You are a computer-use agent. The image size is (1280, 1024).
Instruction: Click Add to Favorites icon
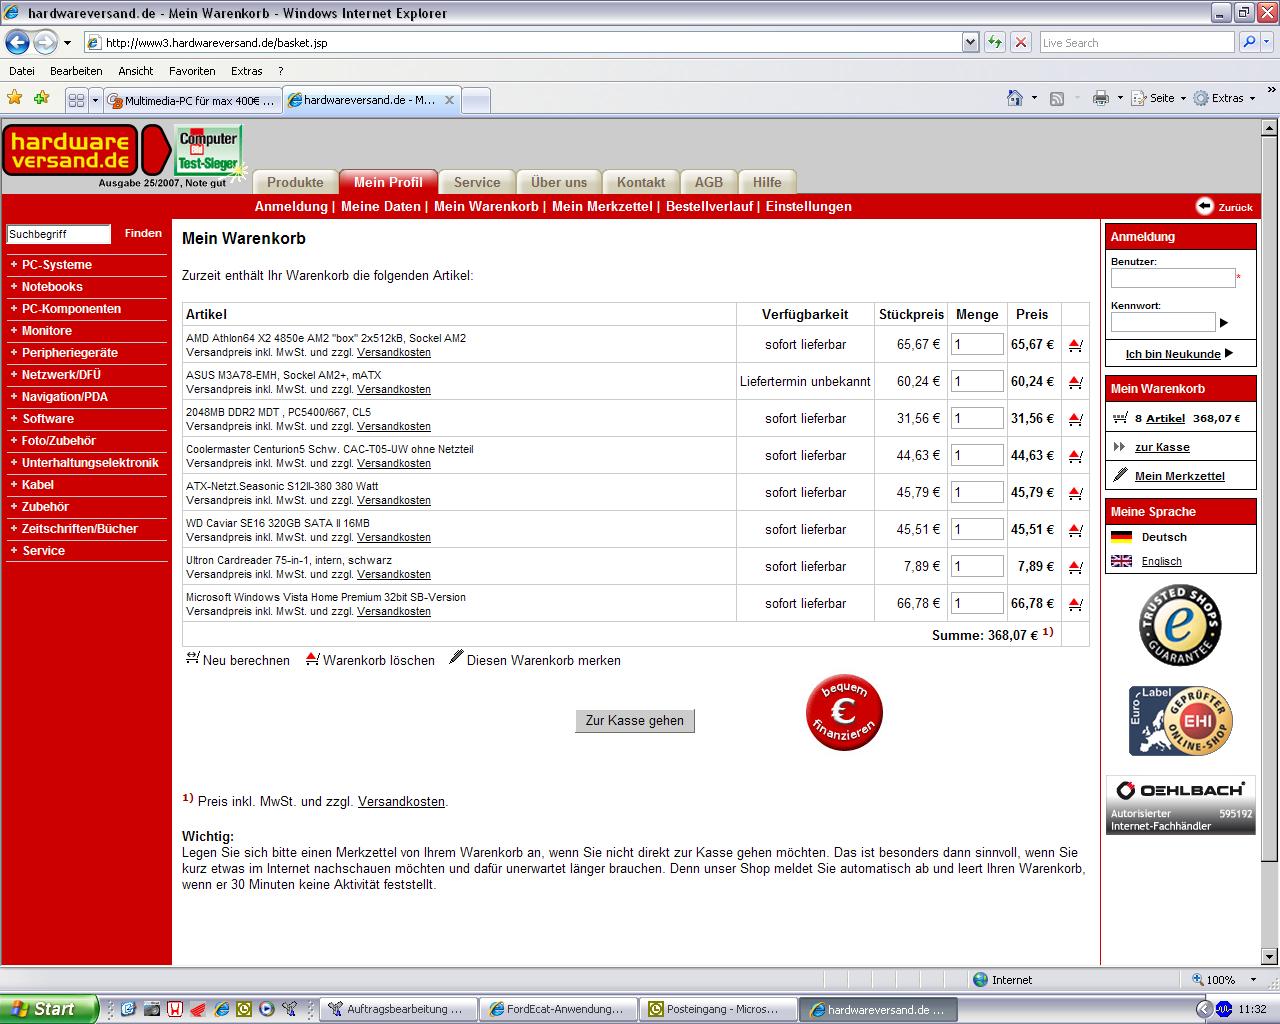pyautogui.click(x=41, y=98)
